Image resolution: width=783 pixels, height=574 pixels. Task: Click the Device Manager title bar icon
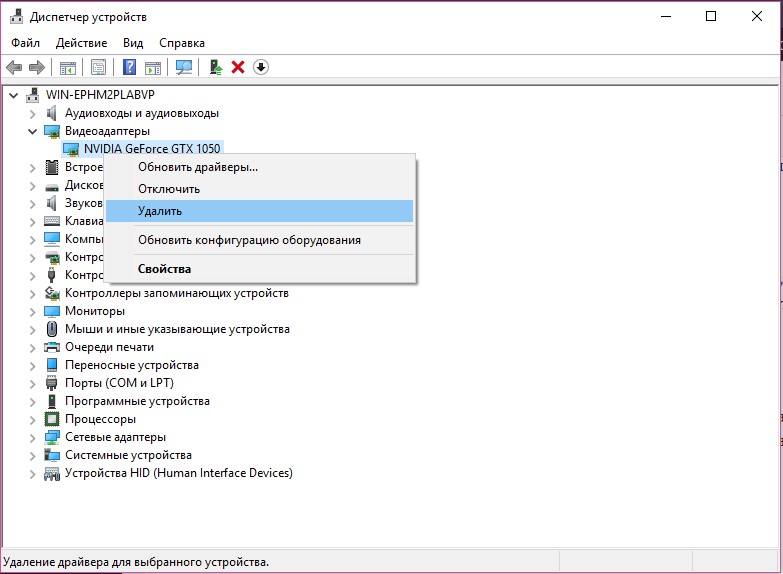point(16,16)
